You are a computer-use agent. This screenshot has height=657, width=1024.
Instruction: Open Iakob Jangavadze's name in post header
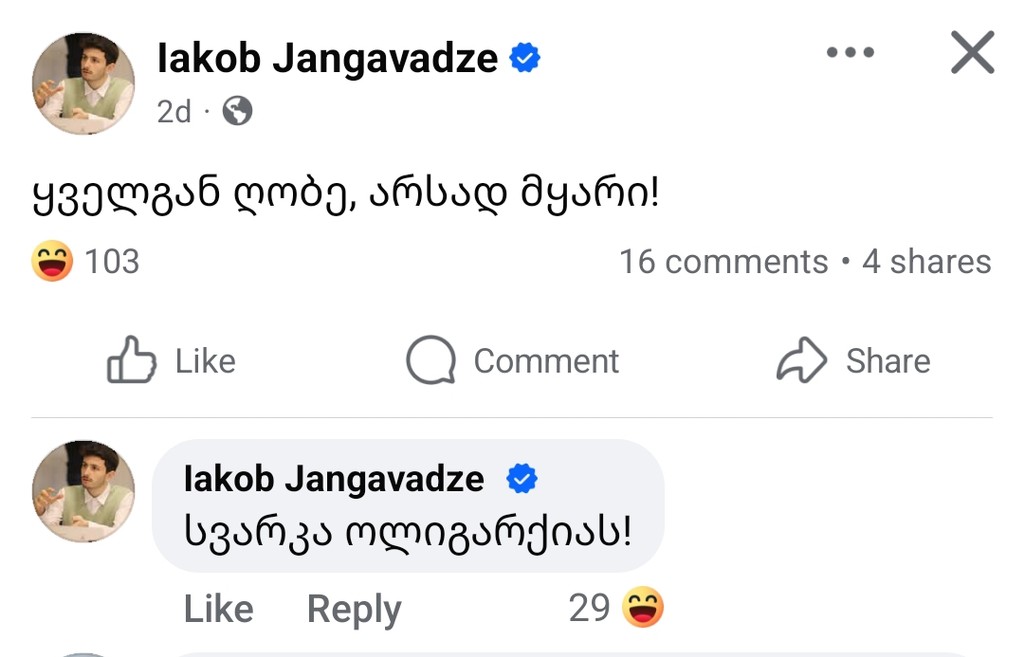pyautogui.click(x=327, y=59)
